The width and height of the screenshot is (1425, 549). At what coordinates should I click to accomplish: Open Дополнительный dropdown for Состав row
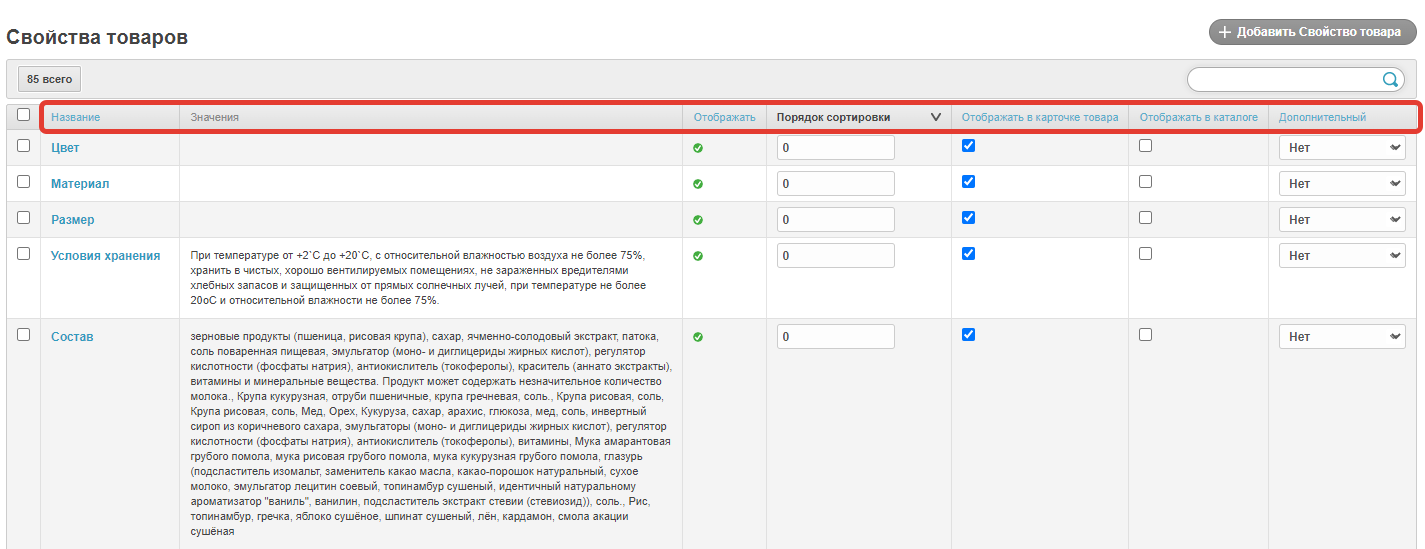point(1342,337)
